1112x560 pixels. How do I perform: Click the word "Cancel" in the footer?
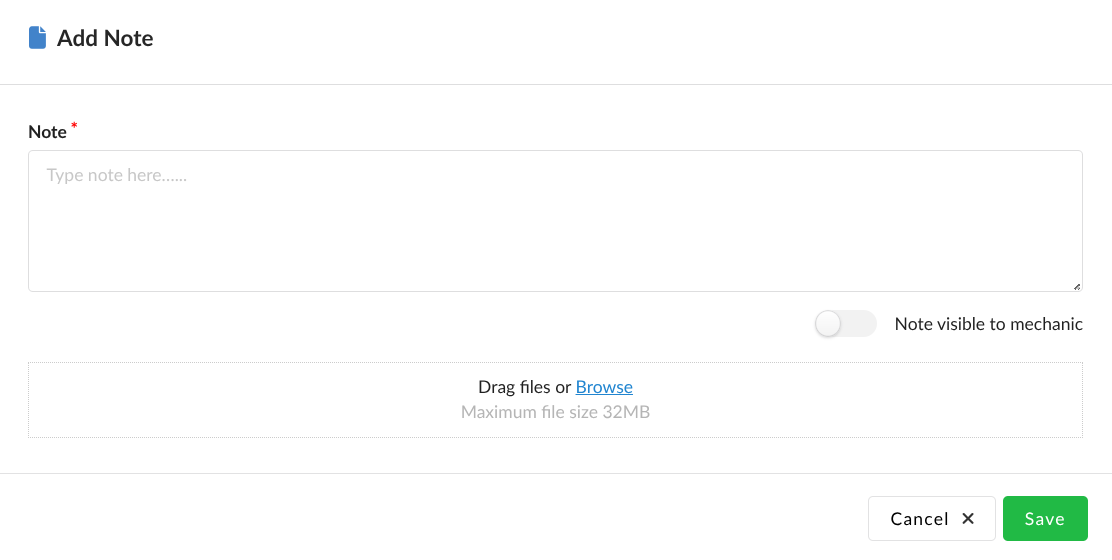coord(919,519)
